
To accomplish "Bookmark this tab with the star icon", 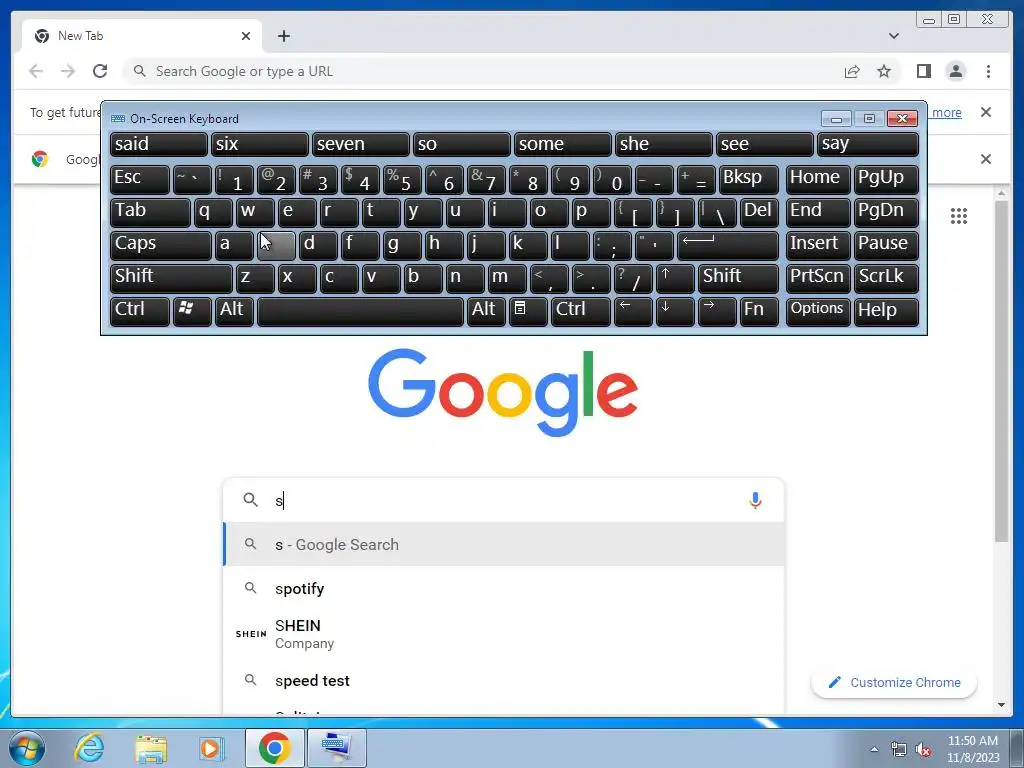I will pyautogui.click(x=884, y=71).
